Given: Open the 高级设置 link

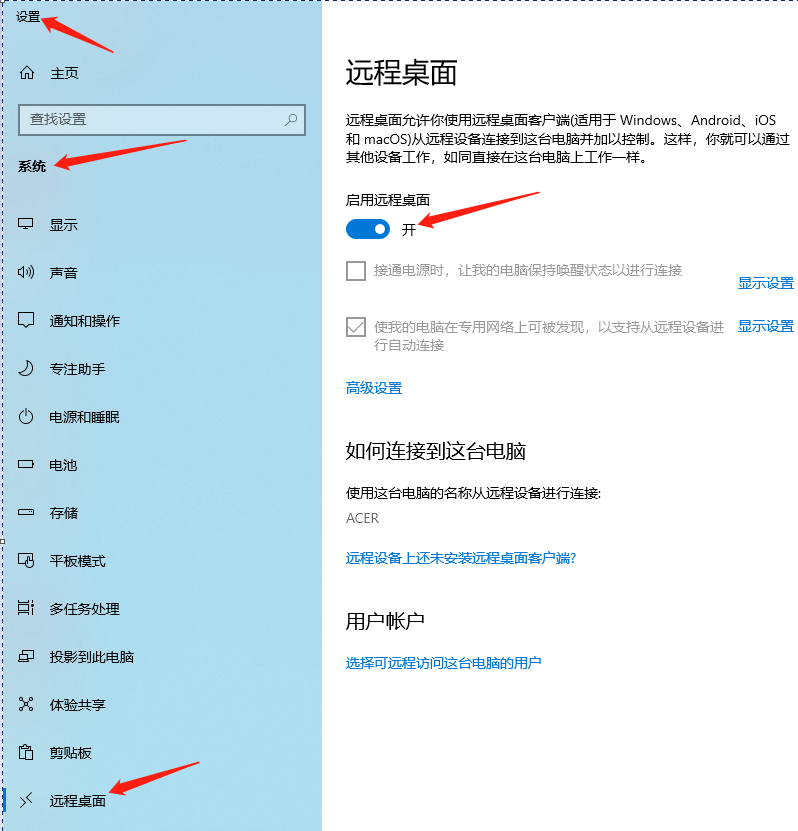Looking at the screenshot, I should pyautogui.click(x=374, y=388).
